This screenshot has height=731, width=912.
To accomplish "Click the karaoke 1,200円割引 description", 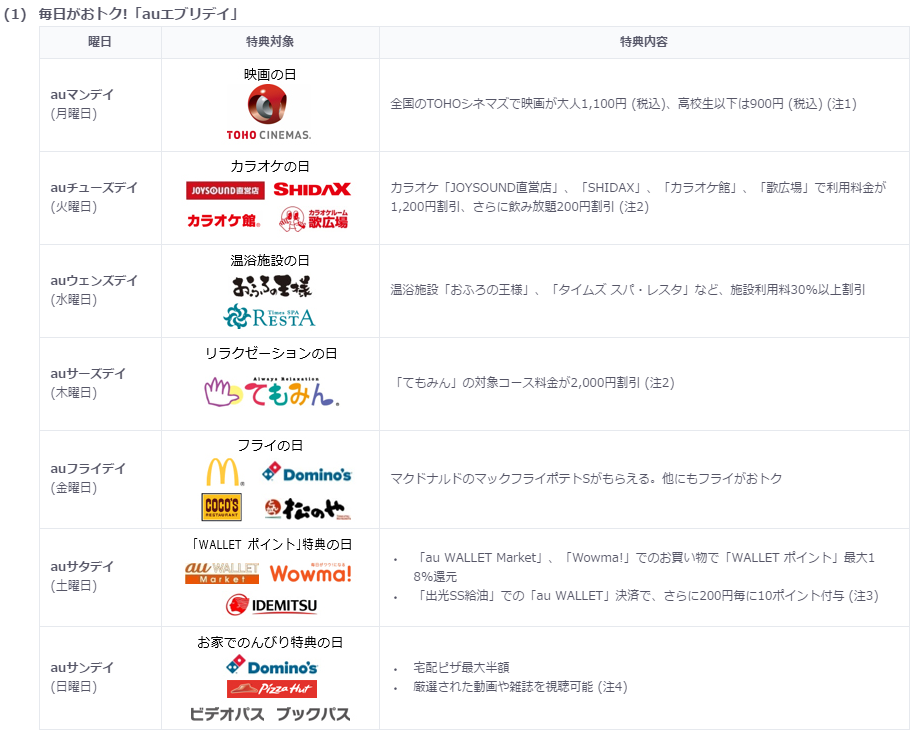I will coord(638,197).
